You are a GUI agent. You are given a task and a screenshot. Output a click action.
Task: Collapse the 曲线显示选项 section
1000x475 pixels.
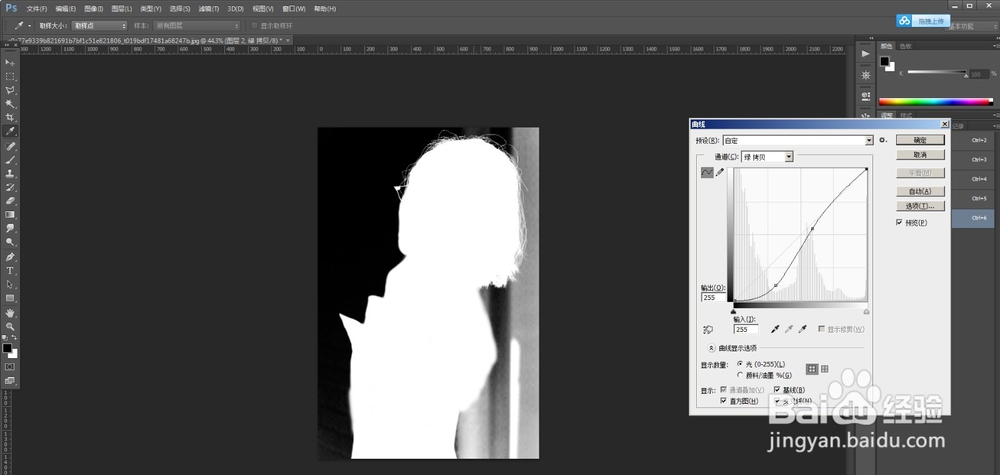click(x=712, y=347)
